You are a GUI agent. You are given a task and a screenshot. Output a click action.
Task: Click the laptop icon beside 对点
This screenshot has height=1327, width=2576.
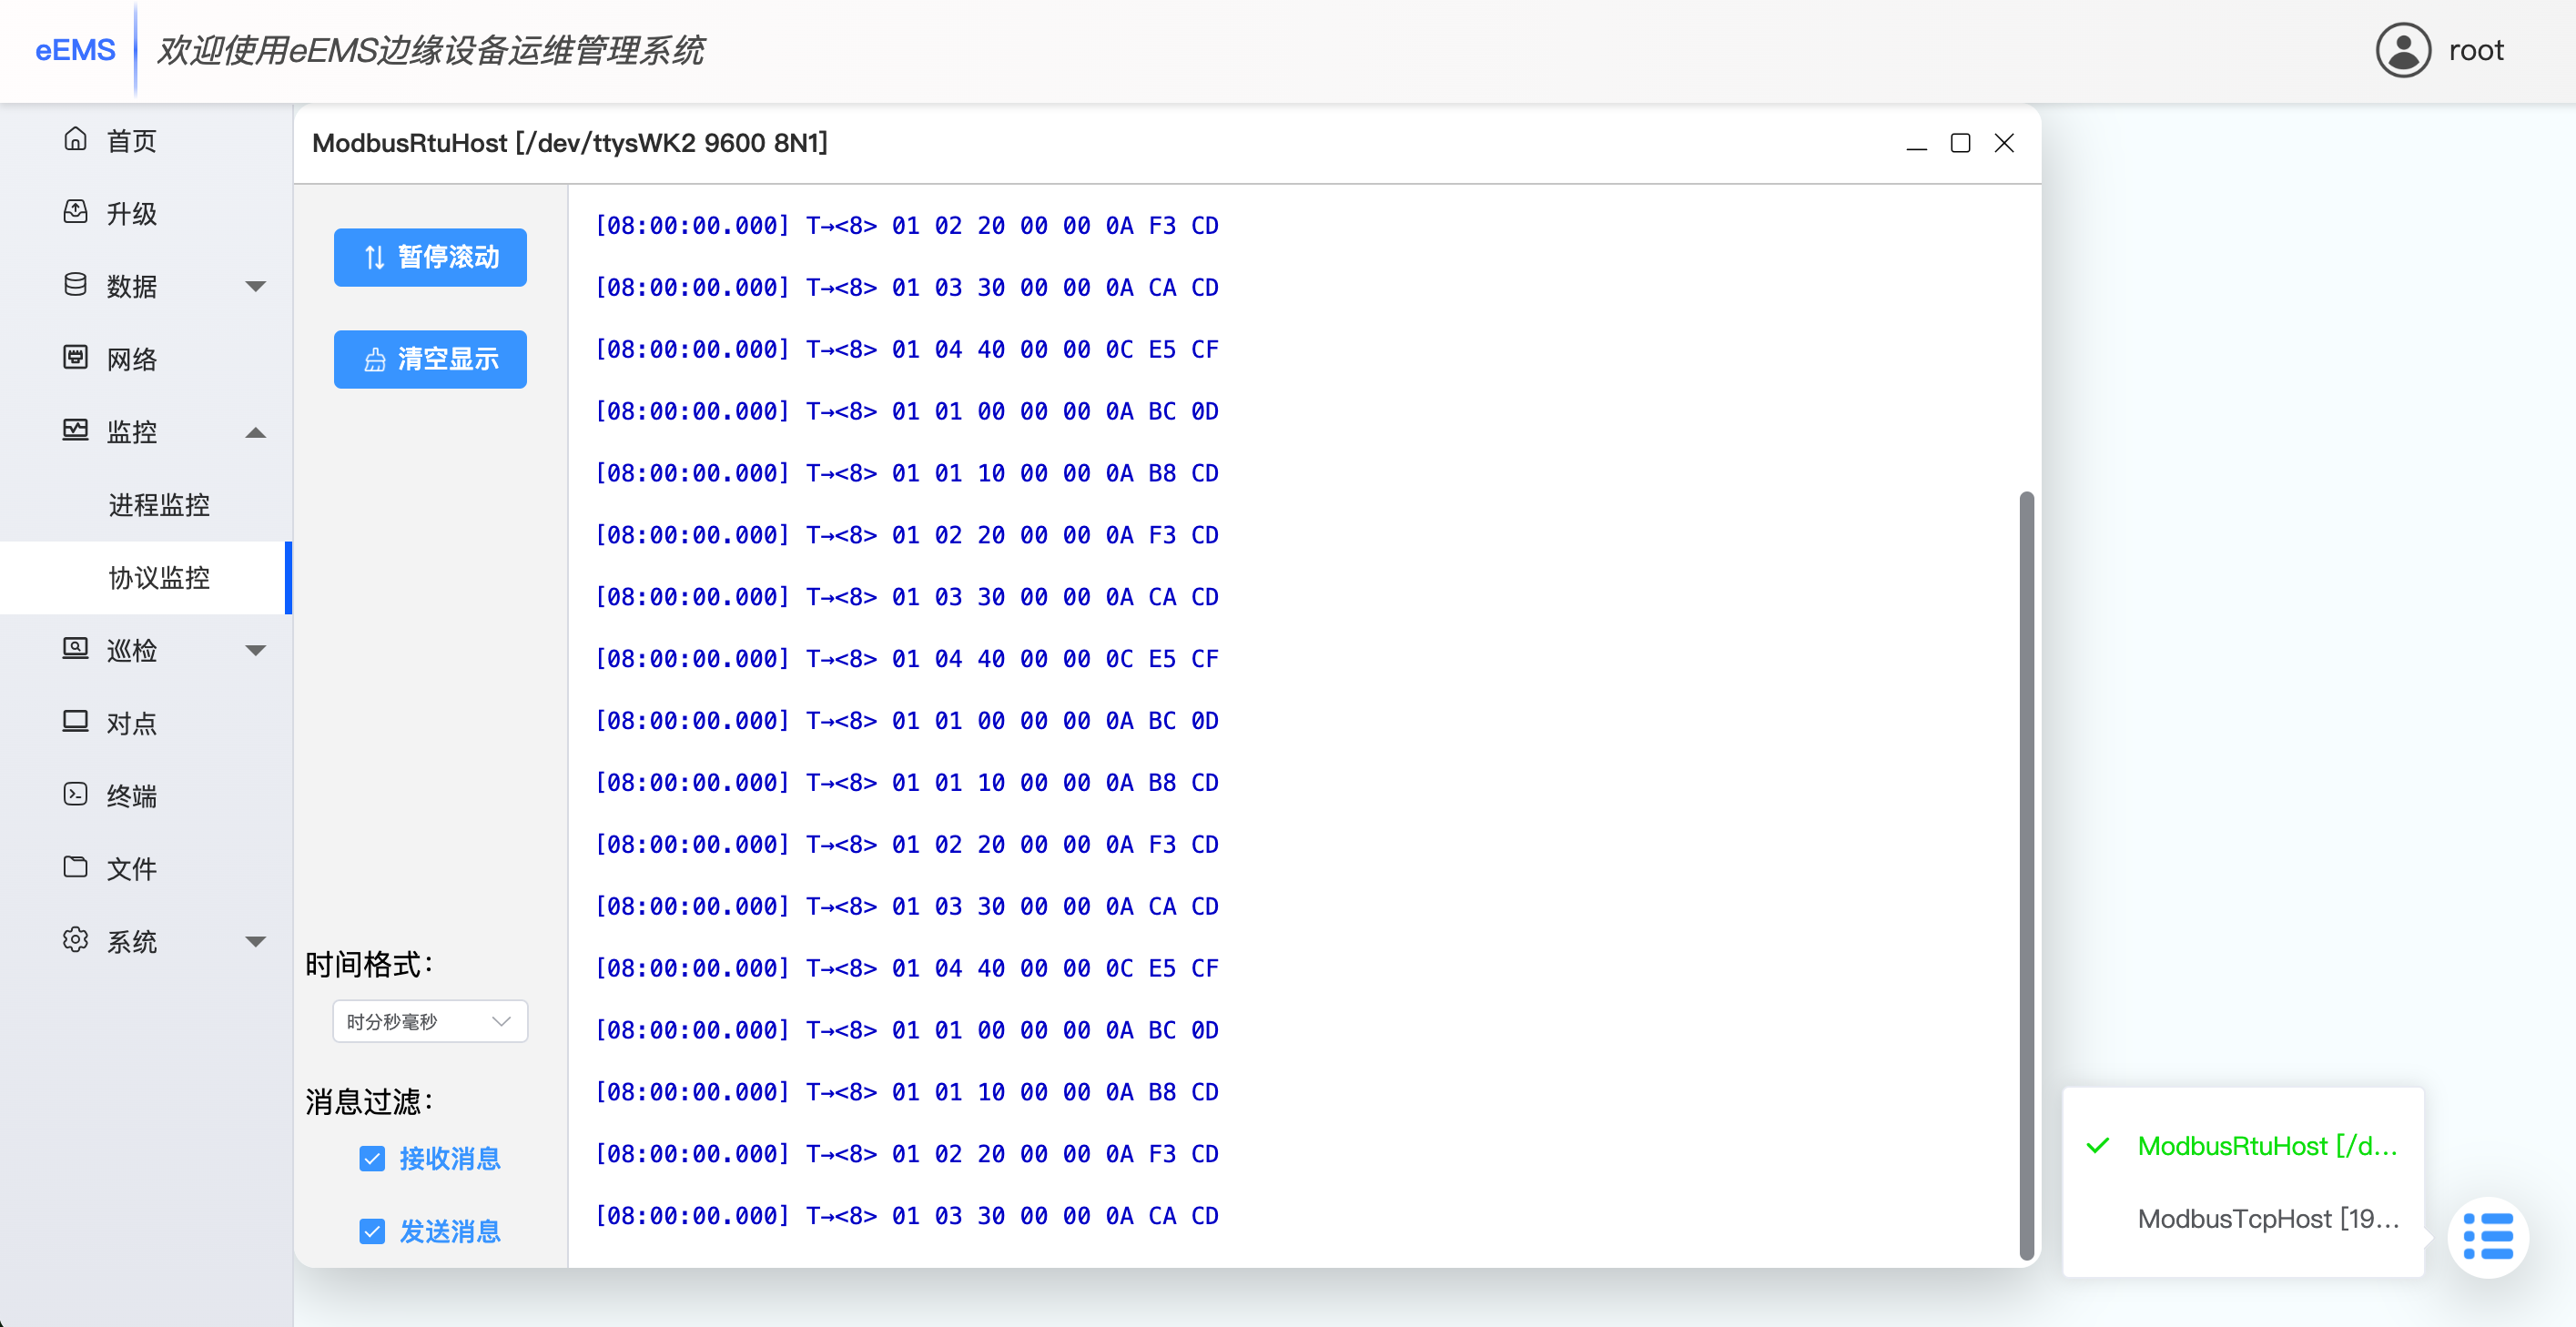click(75, 722)
